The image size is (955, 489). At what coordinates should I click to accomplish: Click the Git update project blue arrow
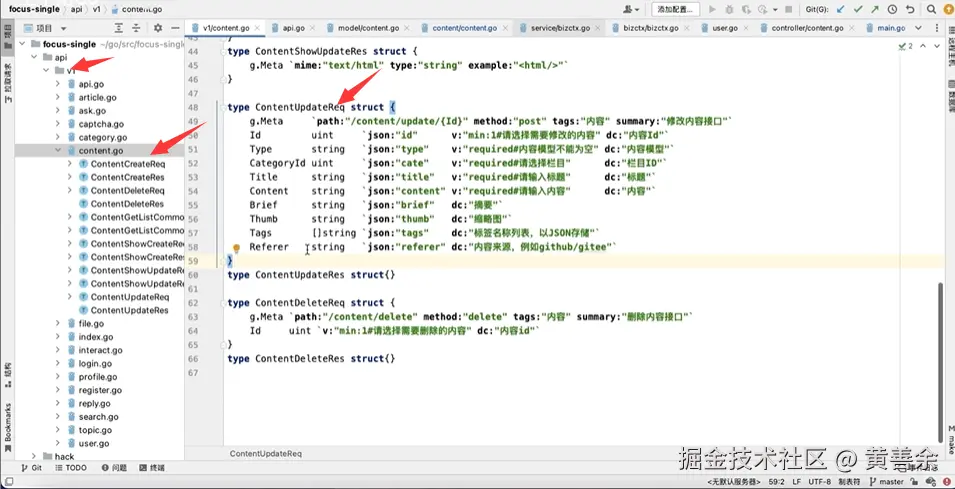coord(841,10)
